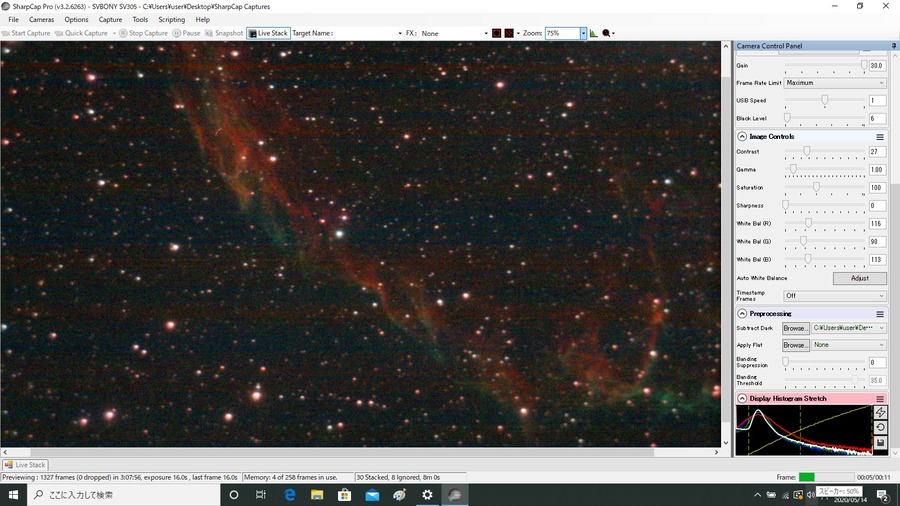
Task: Open the File menu
Action: click(x=13, y=20)
